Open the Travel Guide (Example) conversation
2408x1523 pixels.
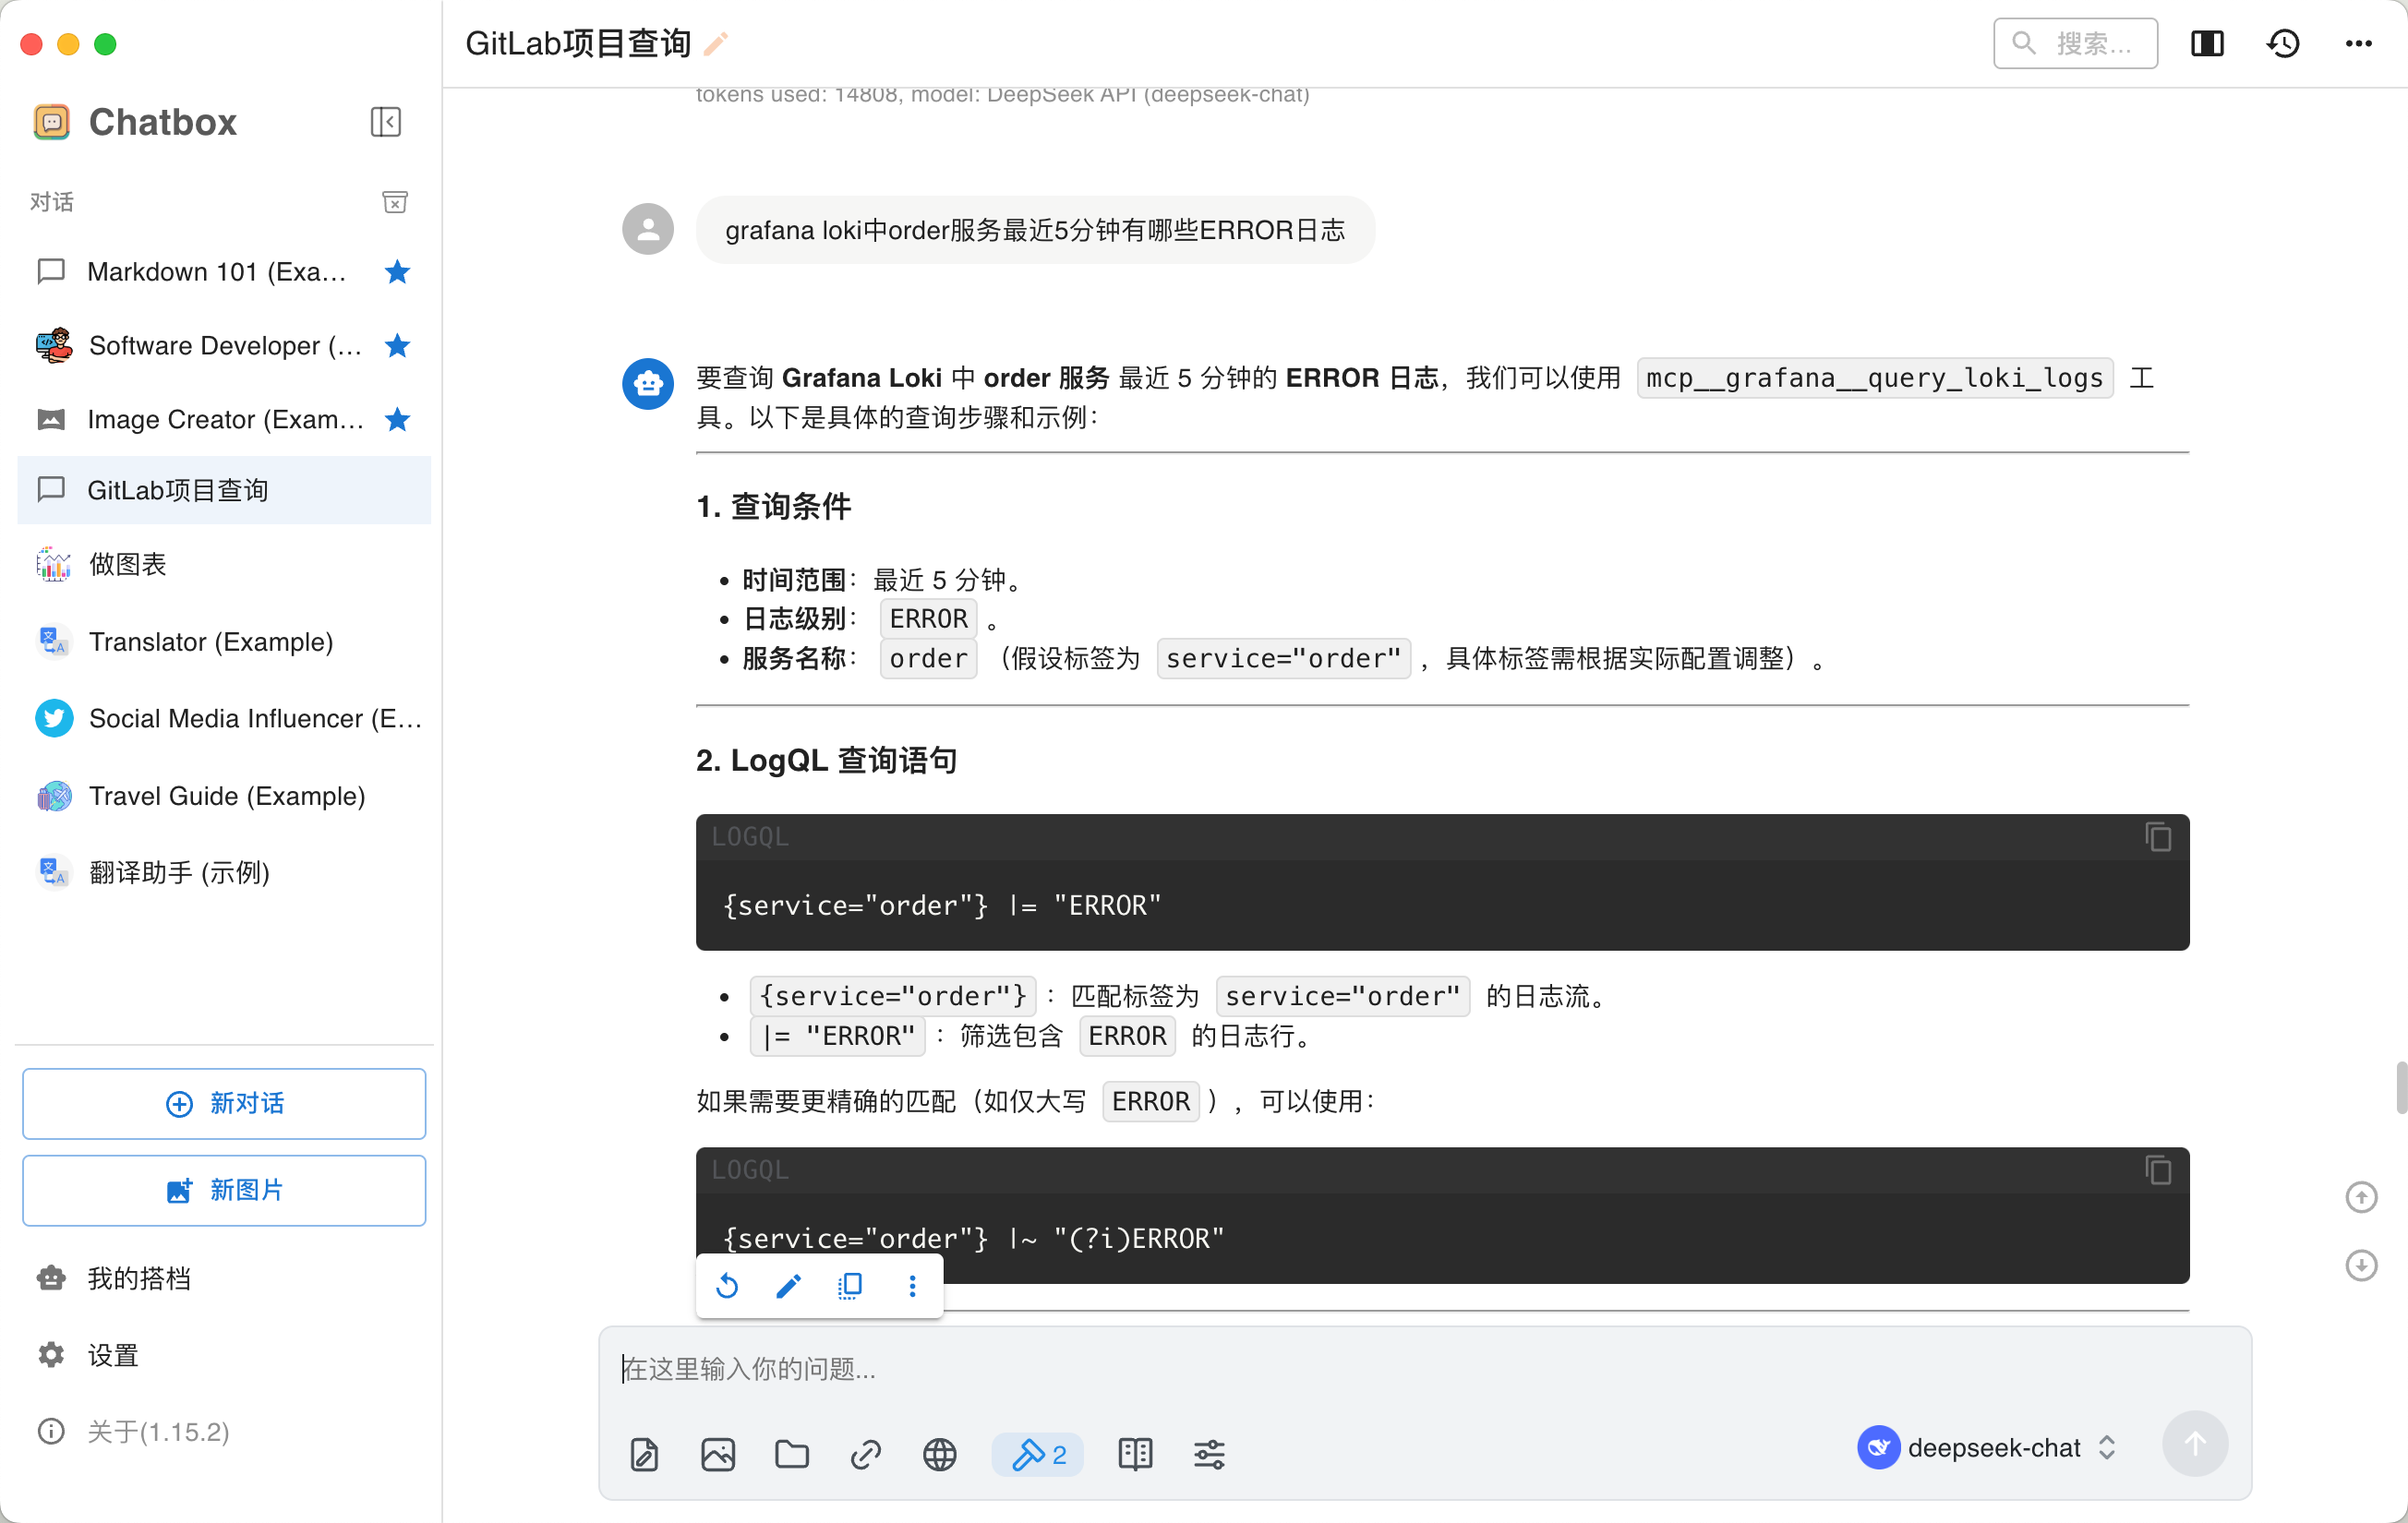click(224, 795)
